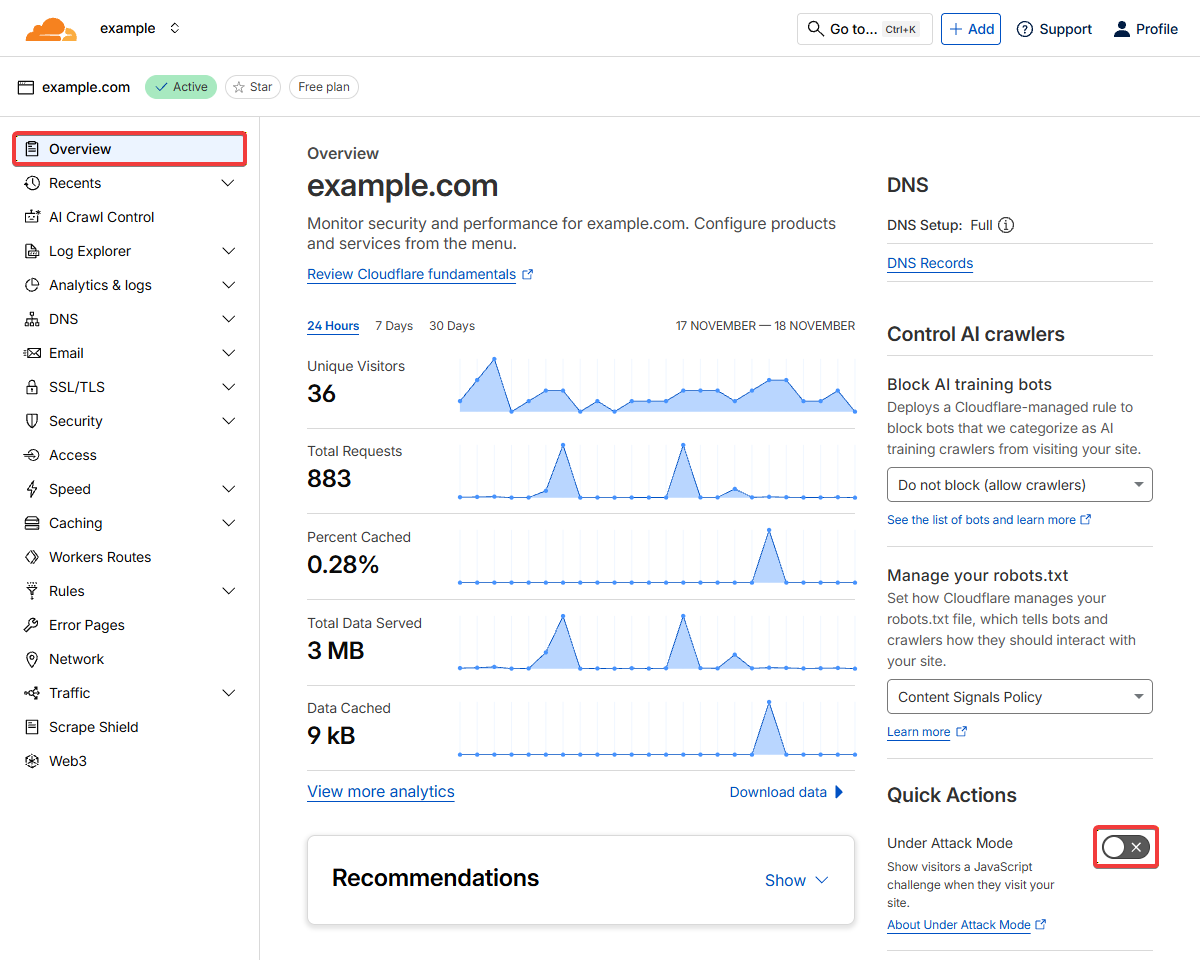Open Workers Routes from the sidebar

(x=100, y=557)
